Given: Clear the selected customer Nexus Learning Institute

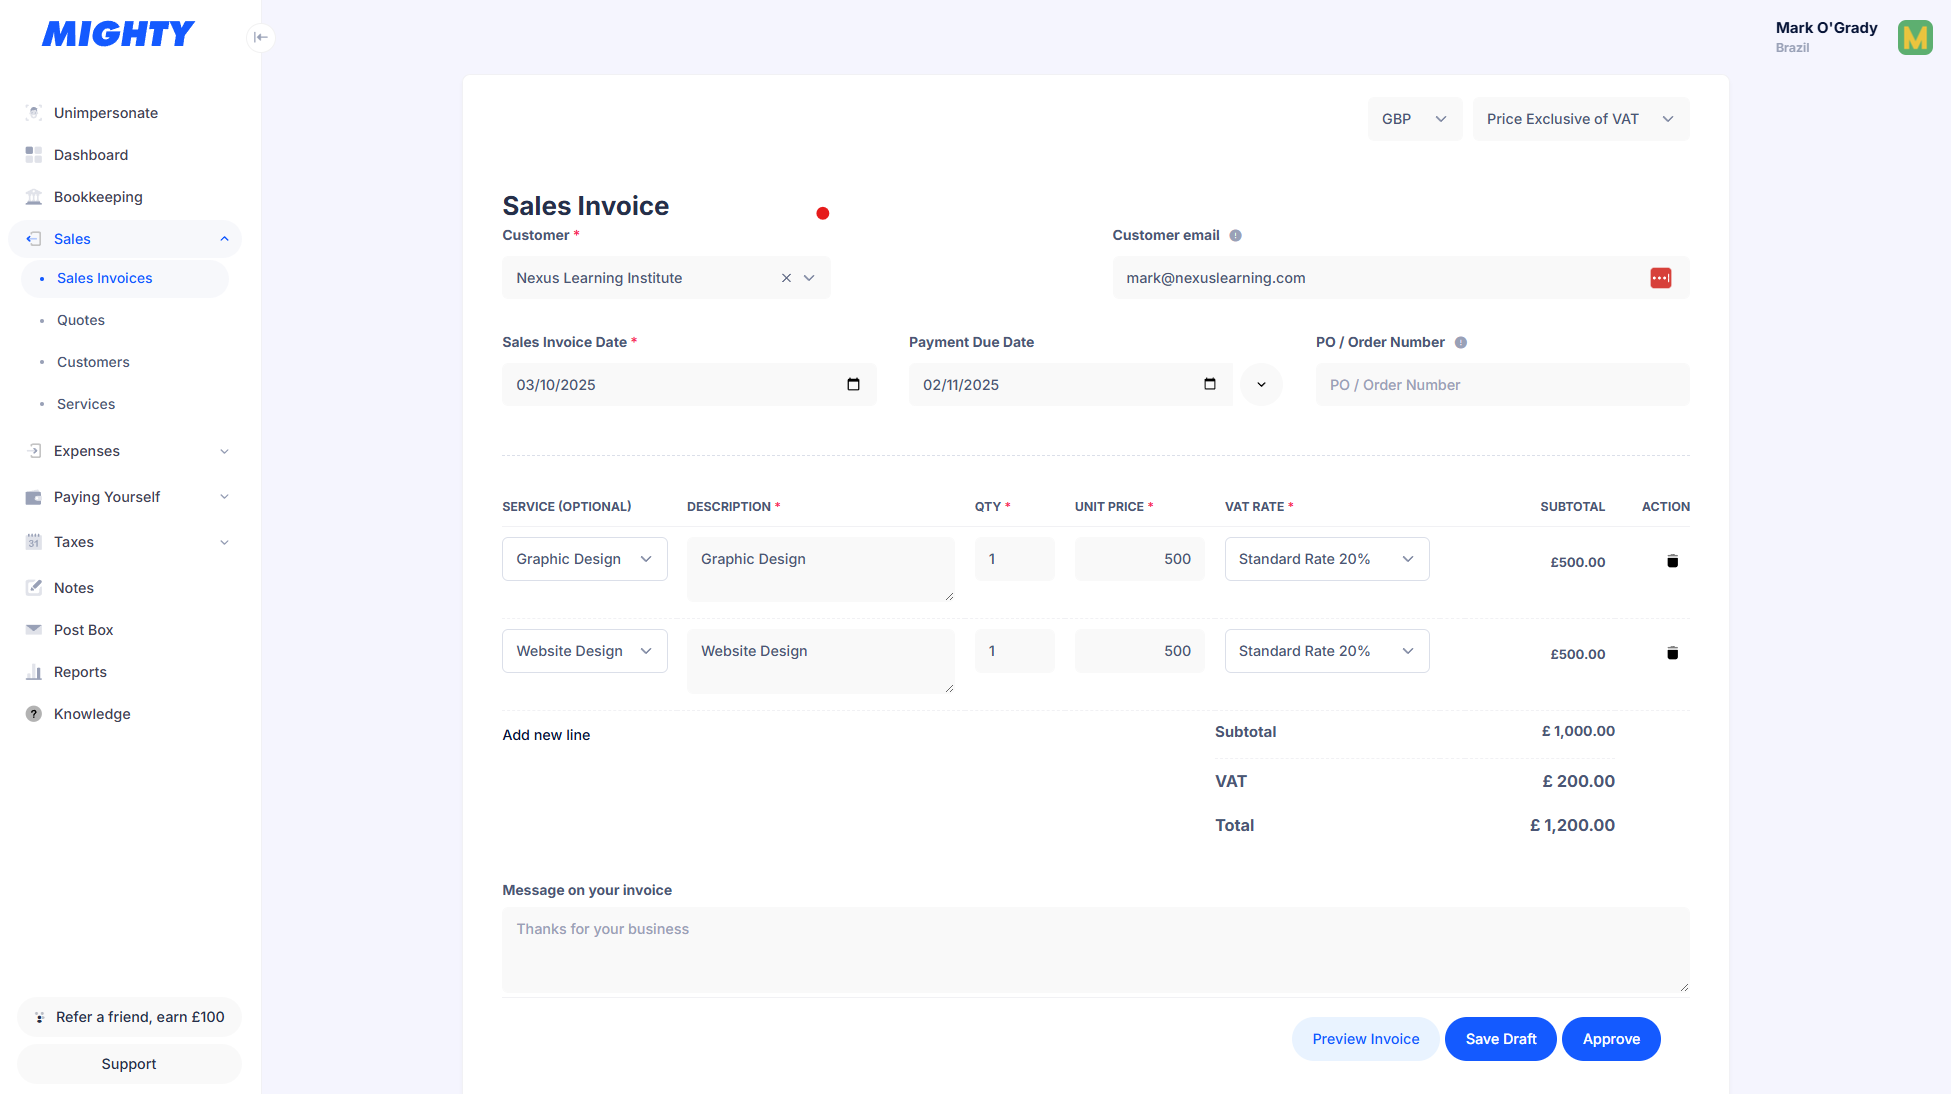Looking at the screenshot, I should [786, 278].
